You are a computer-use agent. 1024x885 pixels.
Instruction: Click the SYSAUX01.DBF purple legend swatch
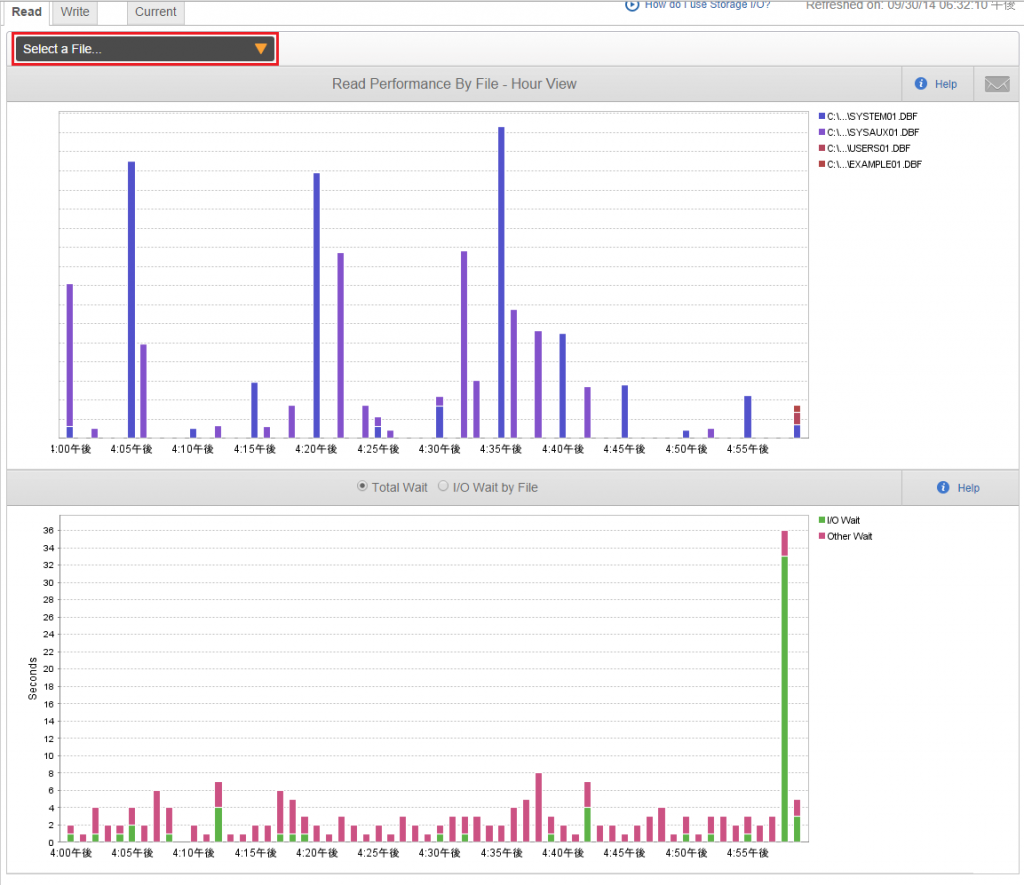point(822,132)
